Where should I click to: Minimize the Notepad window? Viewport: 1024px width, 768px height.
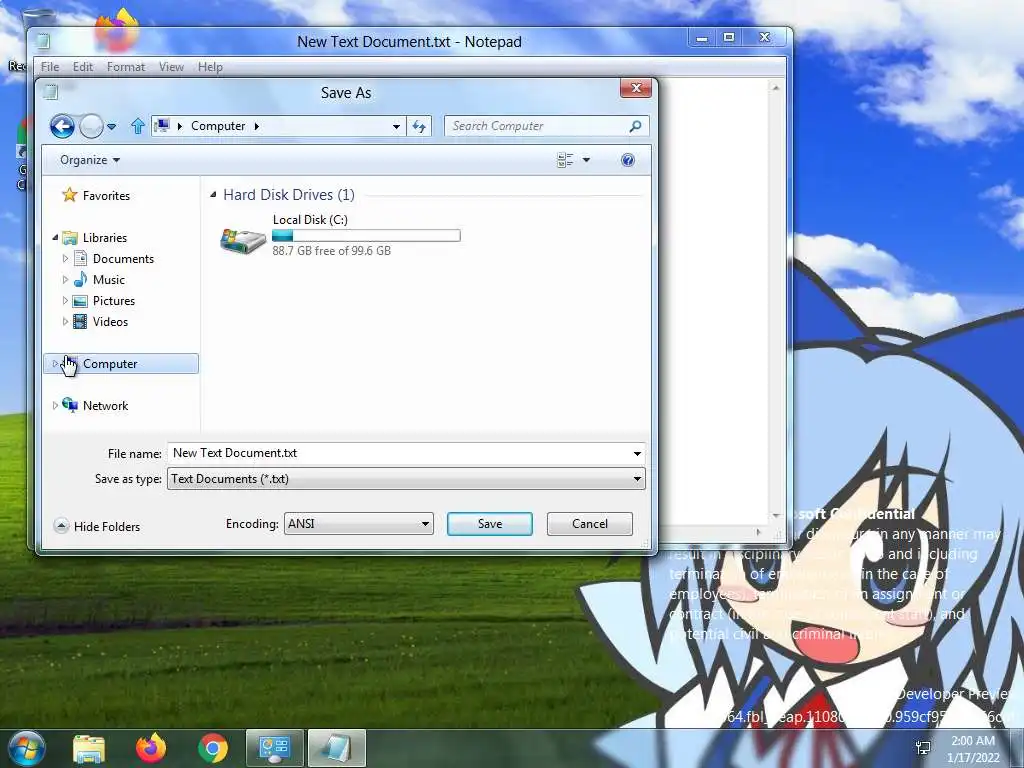click(x=702, y=39)
